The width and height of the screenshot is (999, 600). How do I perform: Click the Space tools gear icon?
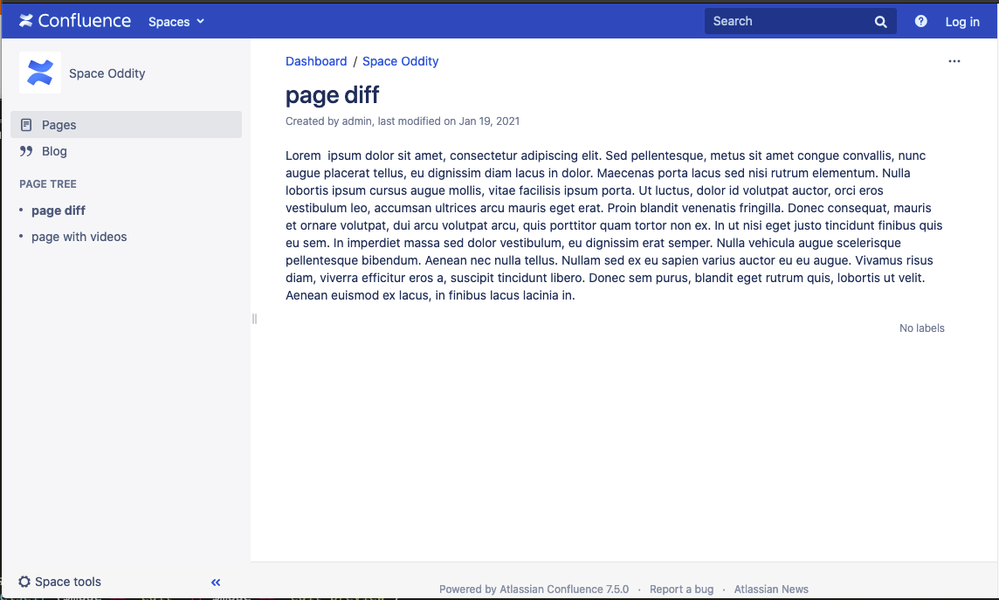tap(24, 582)
